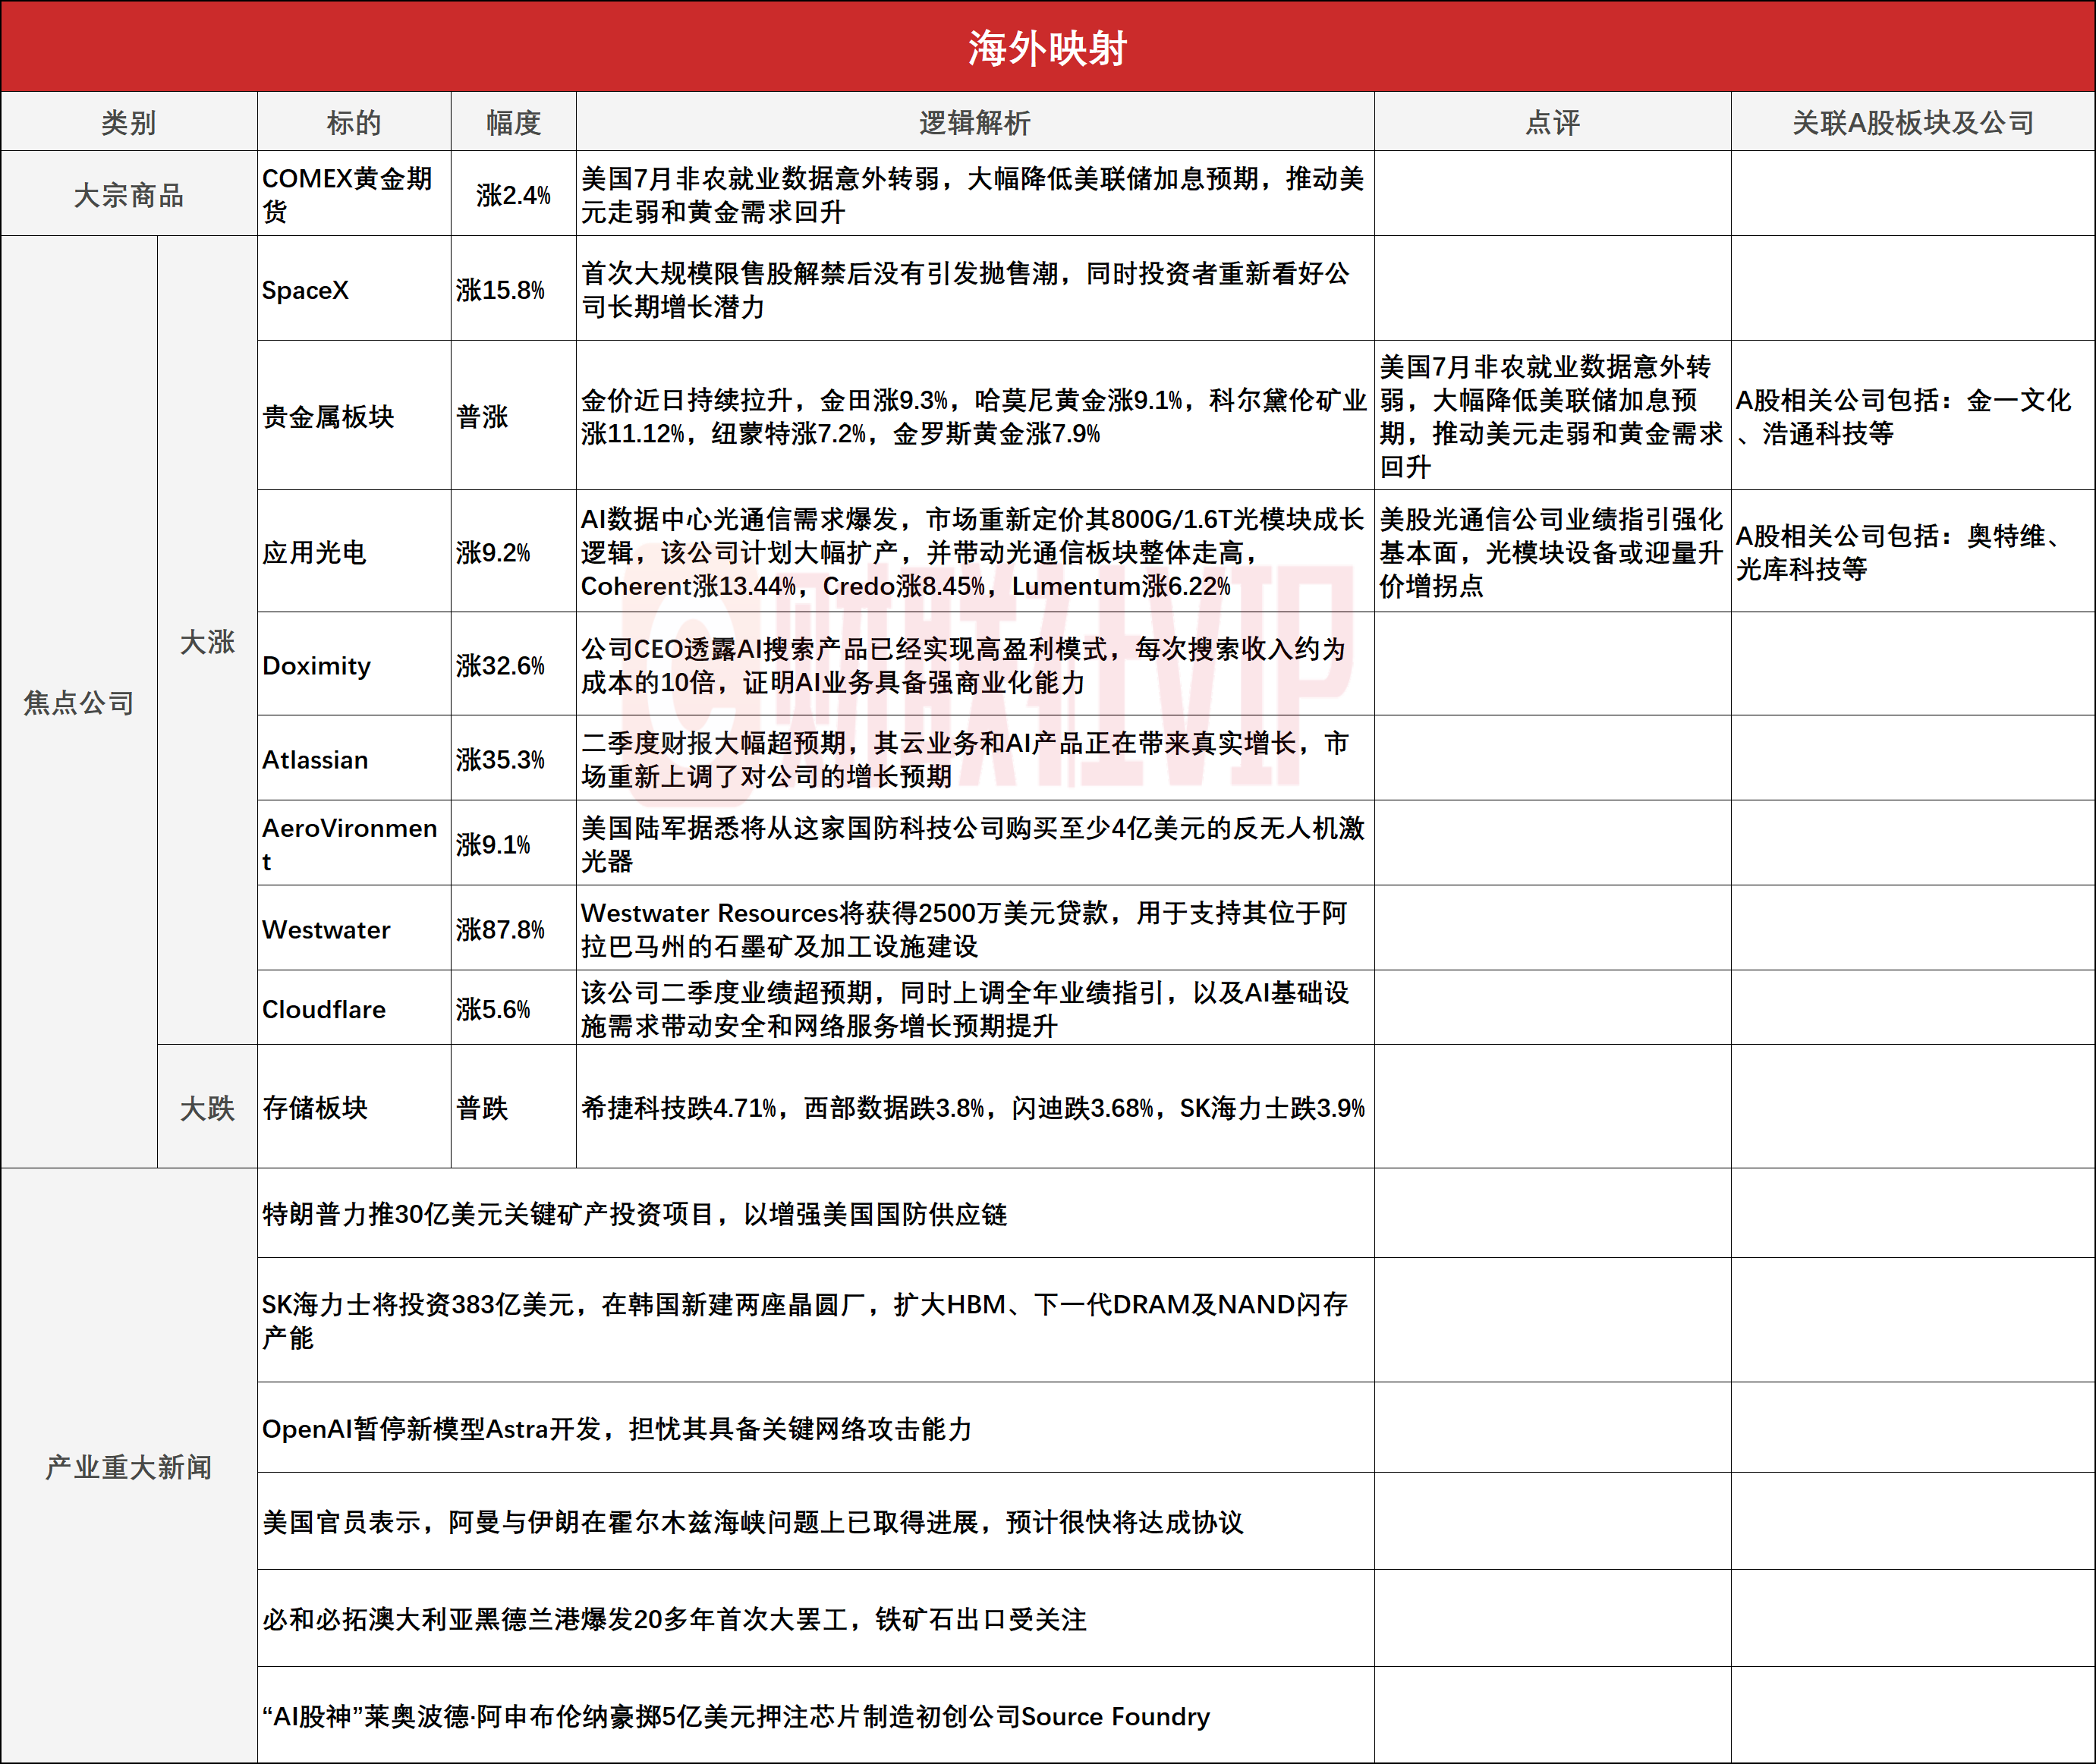2096x1764 pixels.
Task: Select the 点评 column header
Action: [x=1553, y=122]
